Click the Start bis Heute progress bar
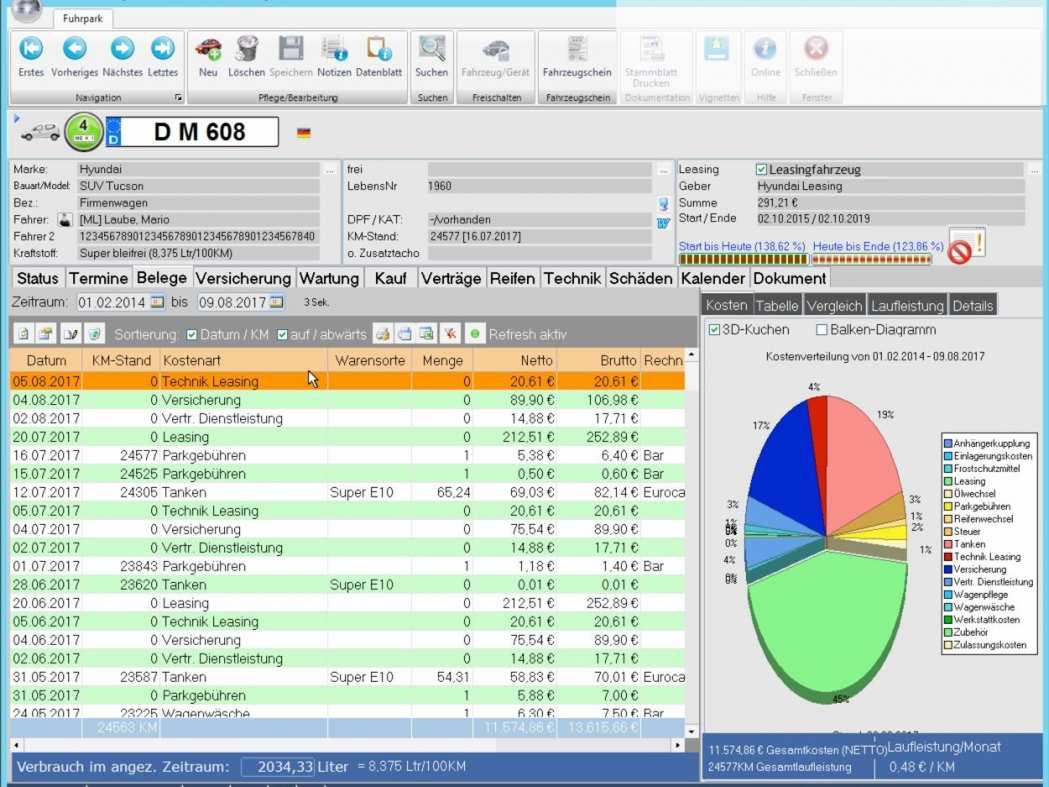 tap(743, 259)
